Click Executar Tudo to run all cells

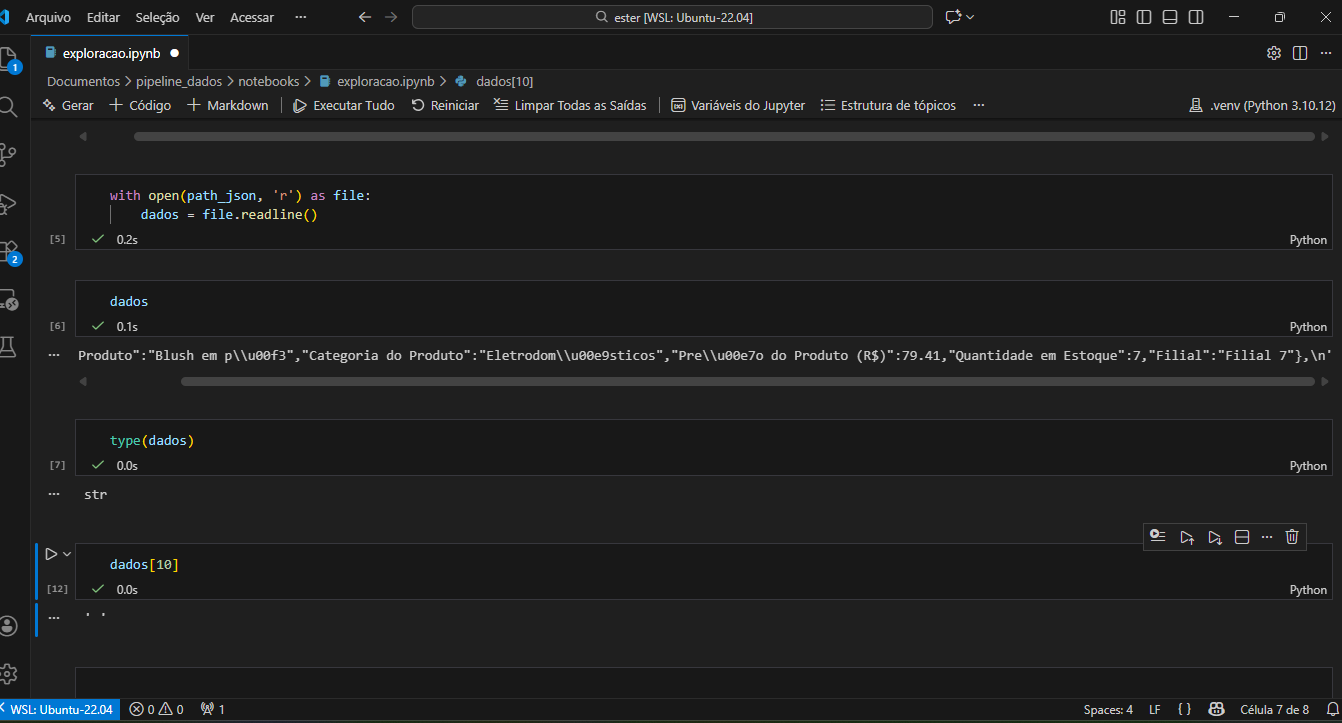[x=343, y=105]
